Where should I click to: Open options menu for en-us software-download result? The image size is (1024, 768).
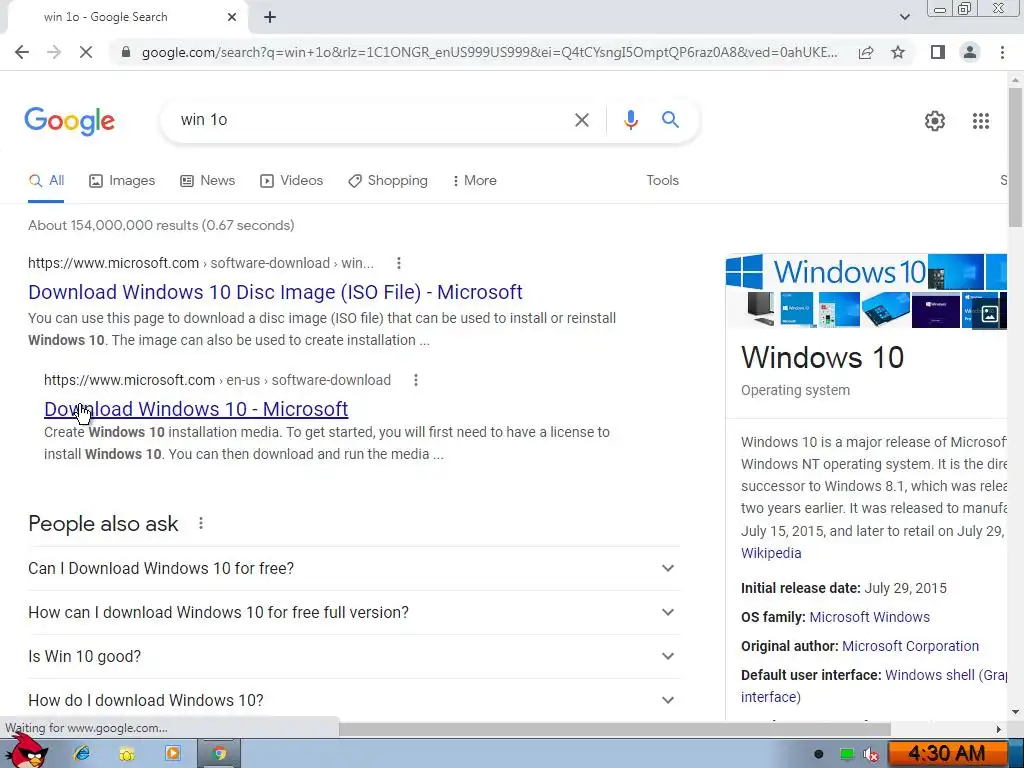[x=416, y=380]
